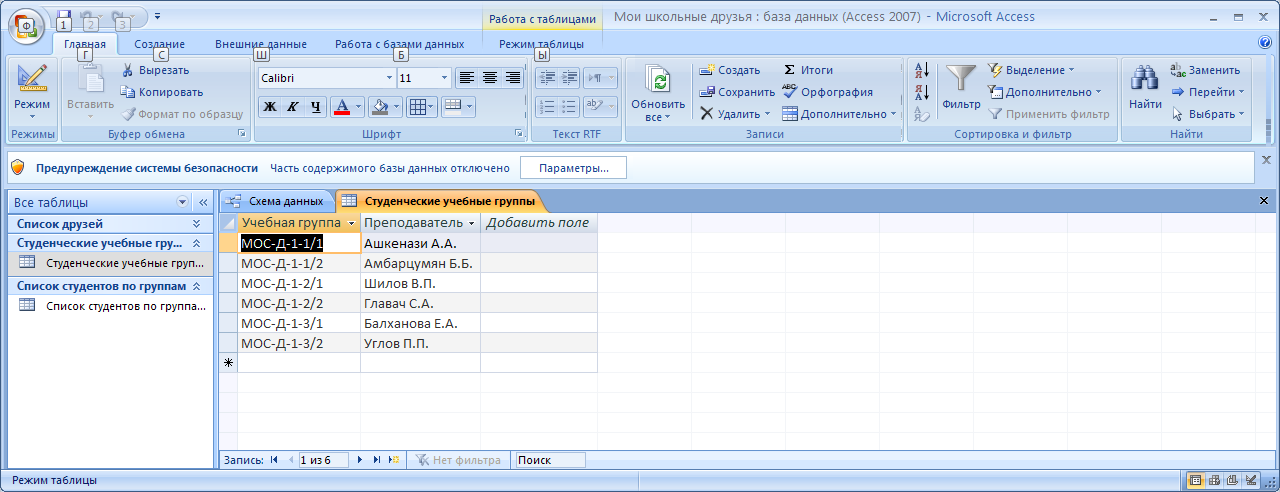Click Создать to add a new record
The width and height of the screenshot is (1280, 492).
pyautogui.click(x=730, y=70)
